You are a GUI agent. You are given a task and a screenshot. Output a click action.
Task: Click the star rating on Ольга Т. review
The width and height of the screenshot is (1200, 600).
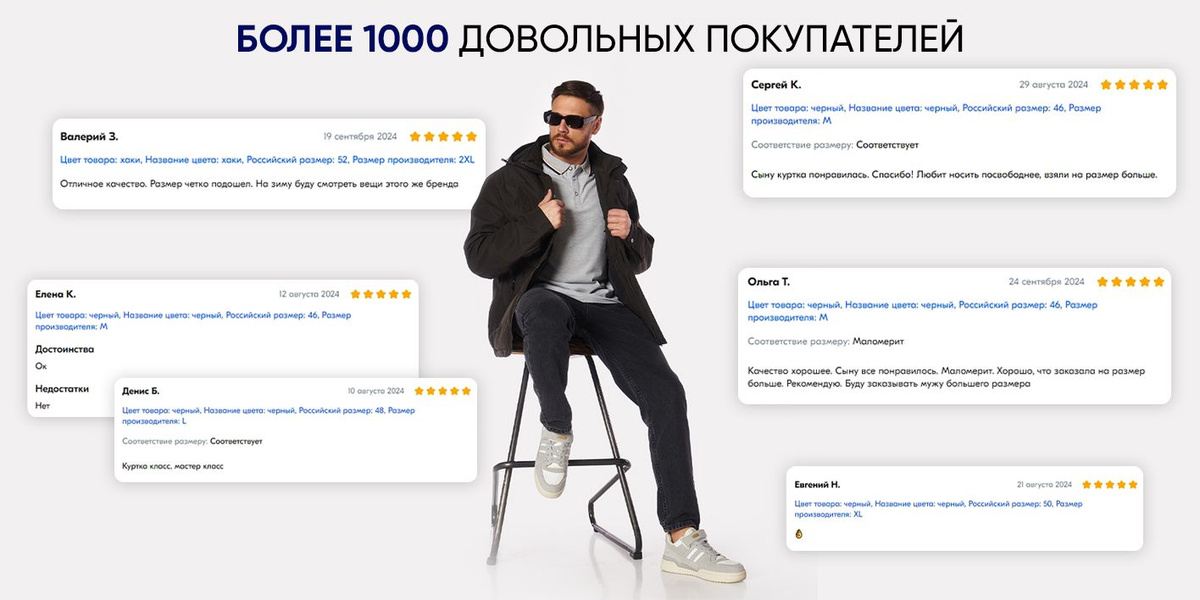pyautogui.click(x=1131, y=282)
